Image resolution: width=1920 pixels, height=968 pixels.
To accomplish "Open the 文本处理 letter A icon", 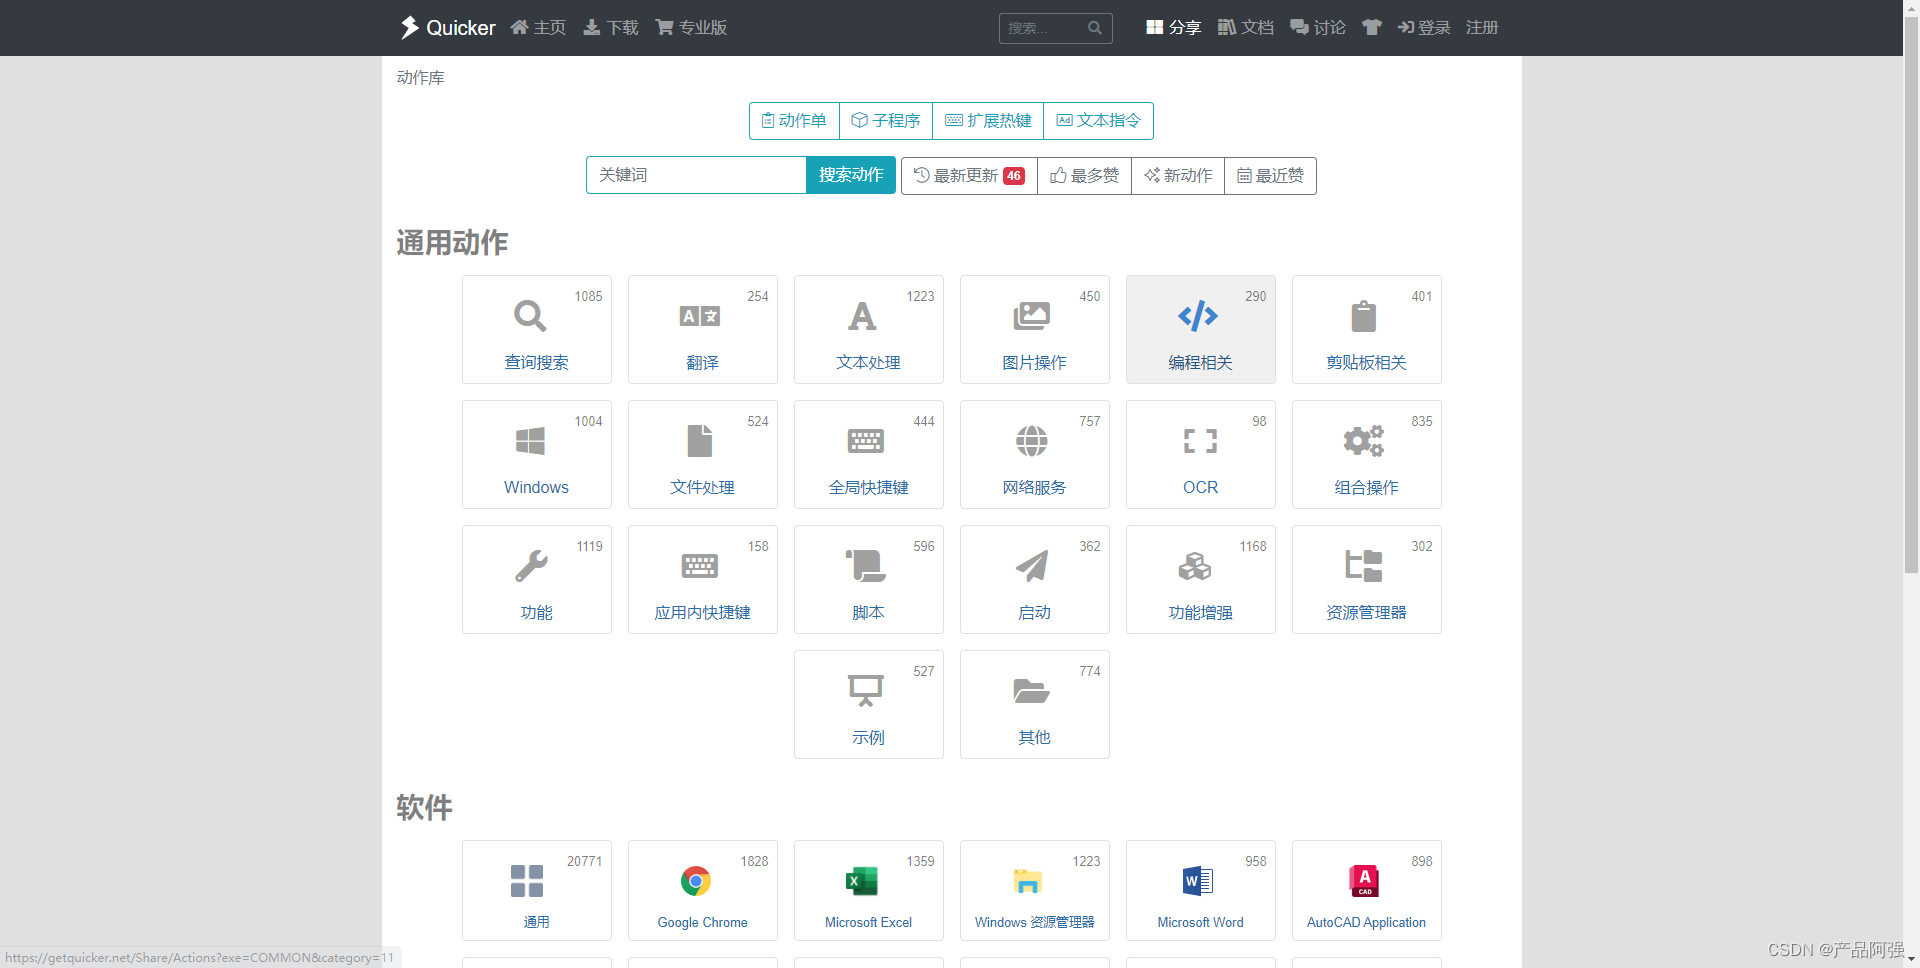I will [x=862, y=316].
